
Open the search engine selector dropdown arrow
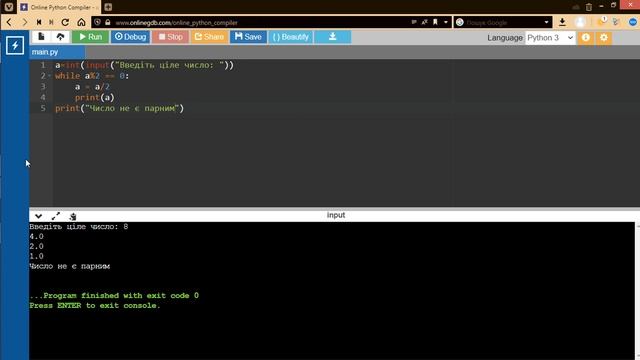547,22
